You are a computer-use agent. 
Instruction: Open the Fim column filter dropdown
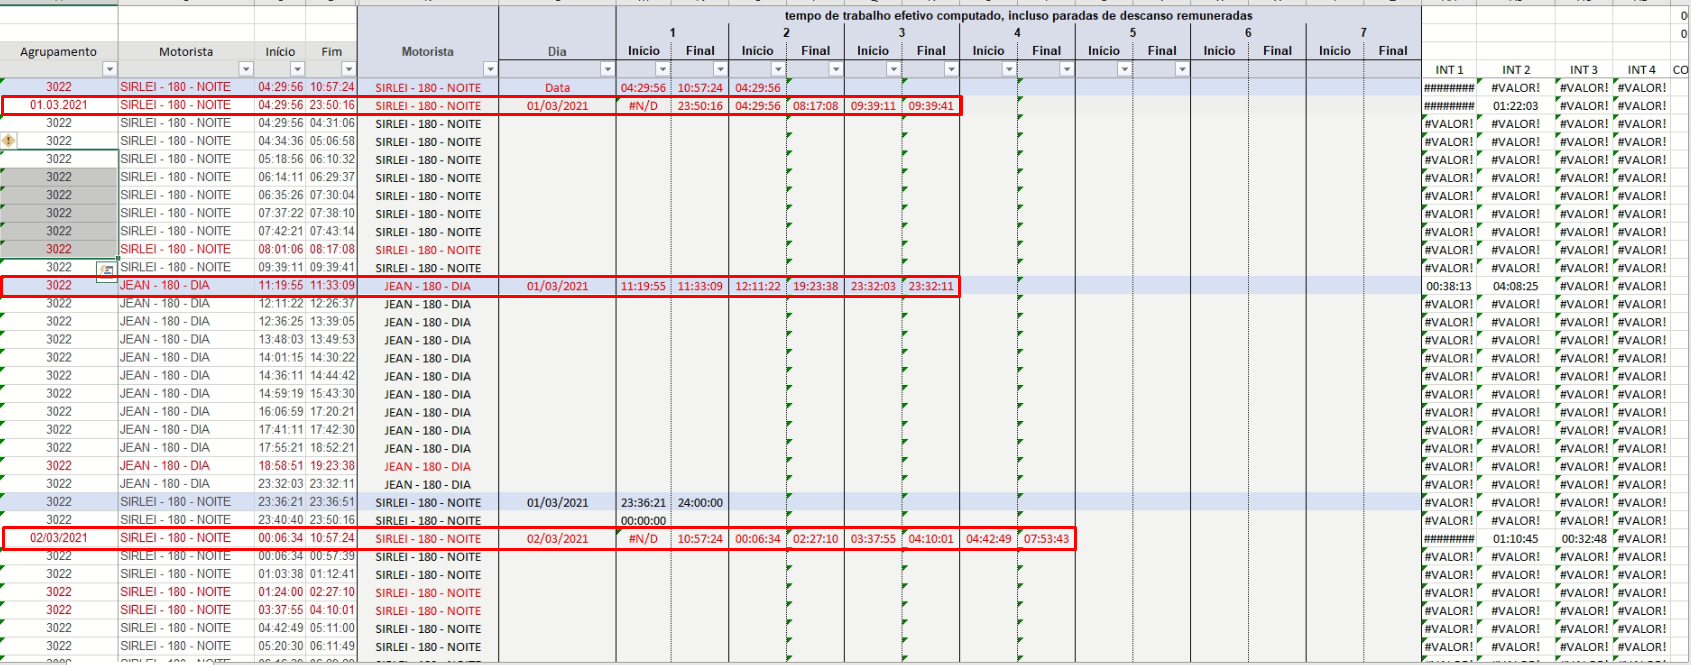pos(348,69)
